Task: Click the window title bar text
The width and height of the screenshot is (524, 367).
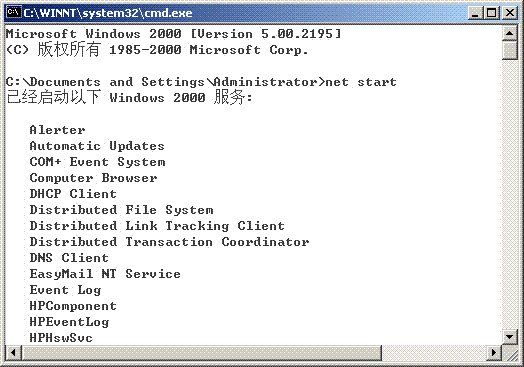Action: [x=108, y=13]
